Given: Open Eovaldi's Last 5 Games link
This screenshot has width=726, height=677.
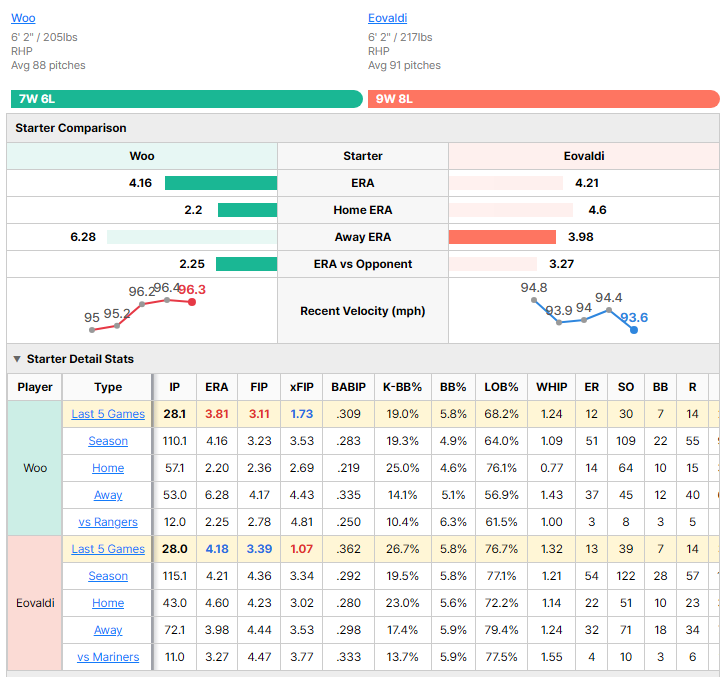Looking at the screenshot, I should [x=108, y=549].
